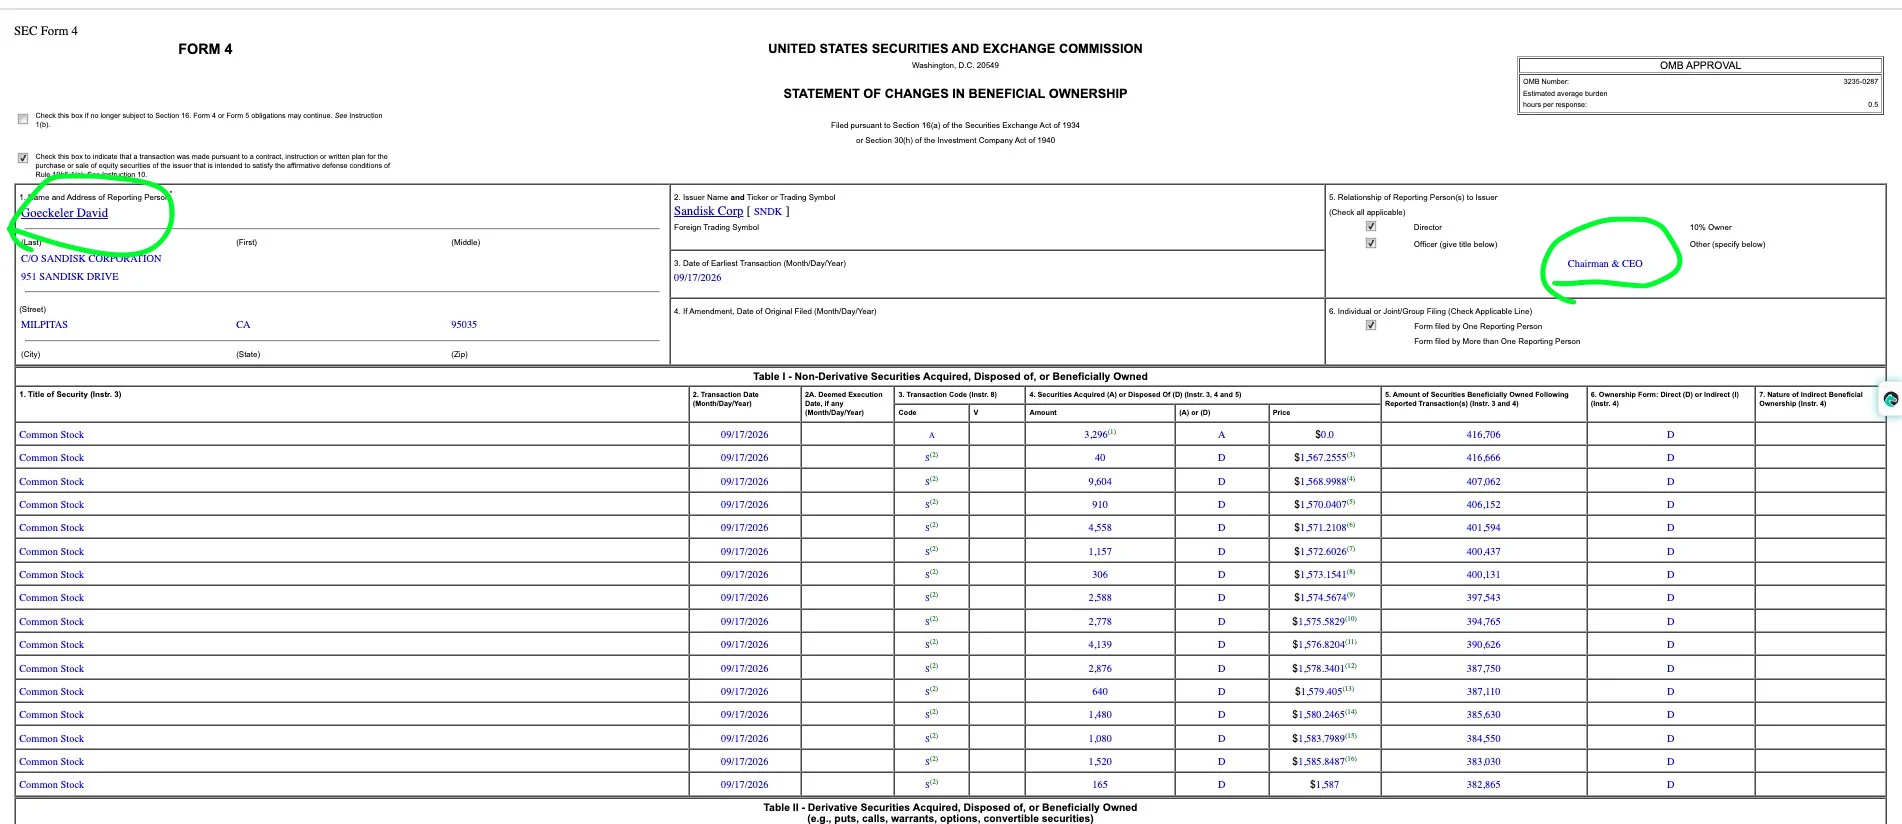This screenshot has height=824, width=1902.
Task: Click the Title of Security column header
Action: pyautogui.click(x=70, y=394)
